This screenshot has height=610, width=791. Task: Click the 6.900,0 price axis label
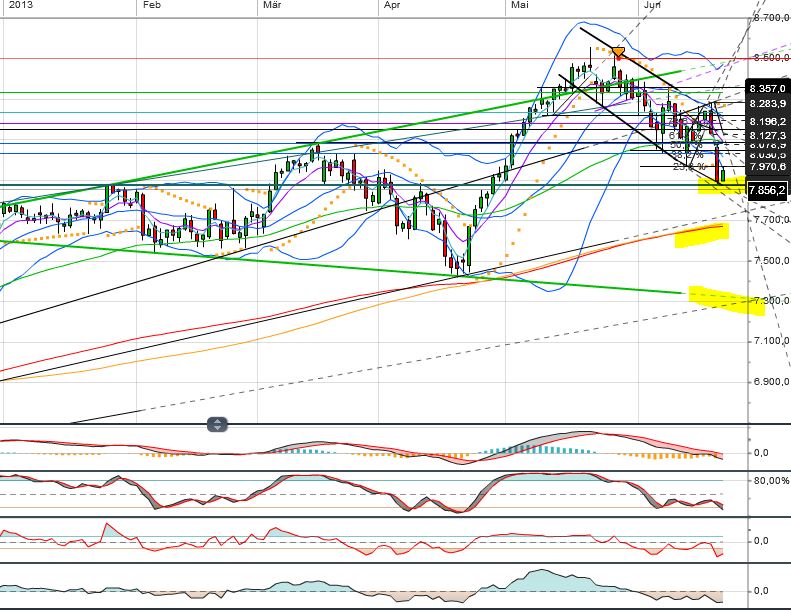(x=772, y=381)
